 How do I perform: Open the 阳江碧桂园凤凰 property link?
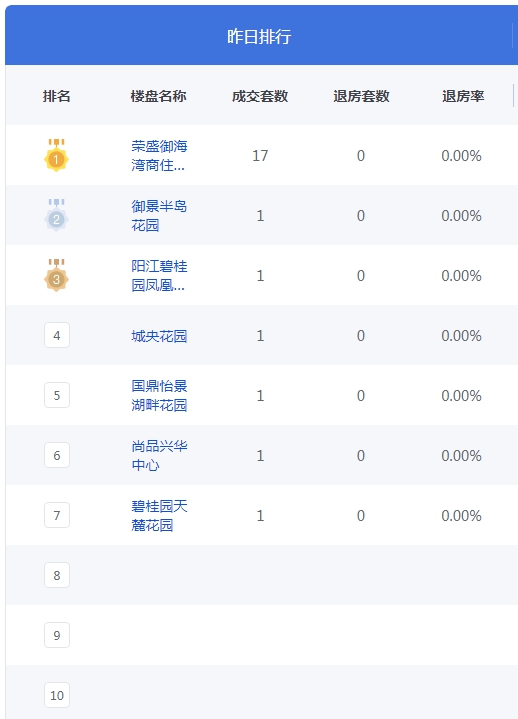[159, 276]
